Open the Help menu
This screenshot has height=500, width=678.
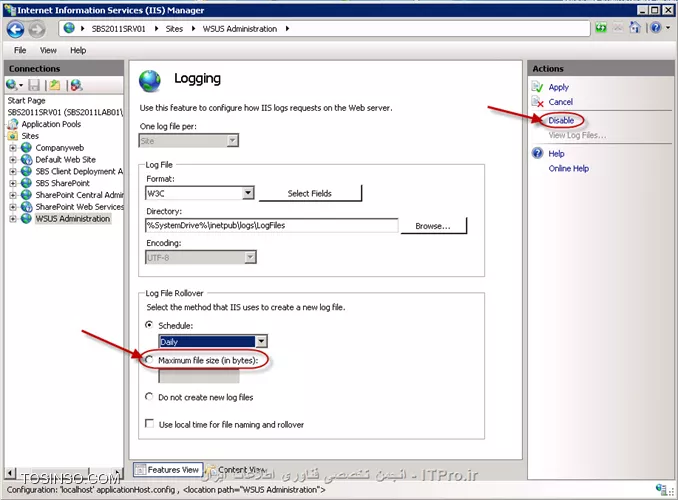pyautogui.click(x=78, y=51)
